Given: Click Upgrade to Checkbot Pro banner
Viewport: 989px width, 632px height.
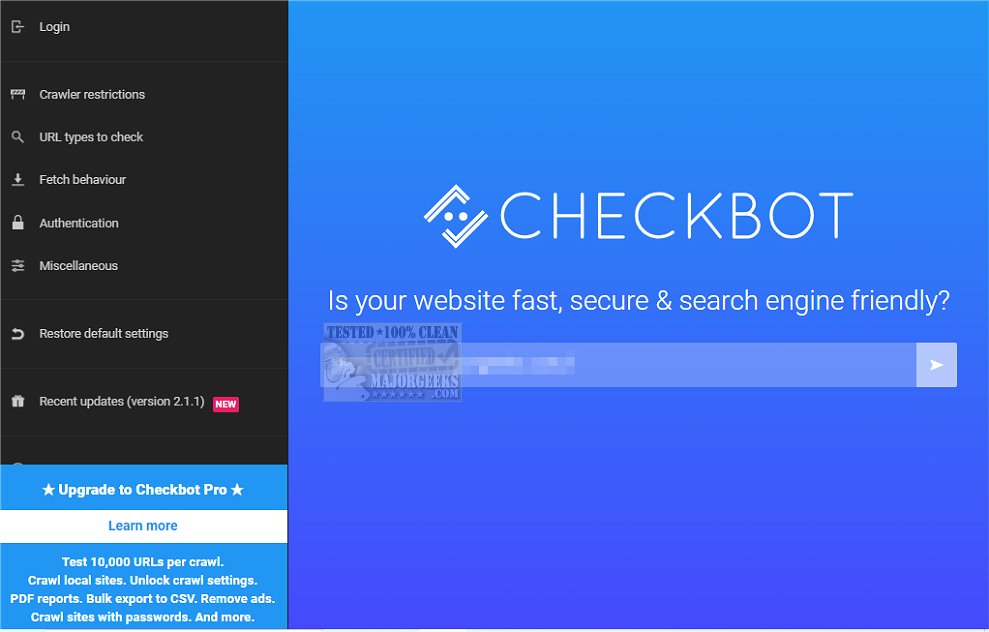Looking at the screenshot, I should tap(143, 489).
